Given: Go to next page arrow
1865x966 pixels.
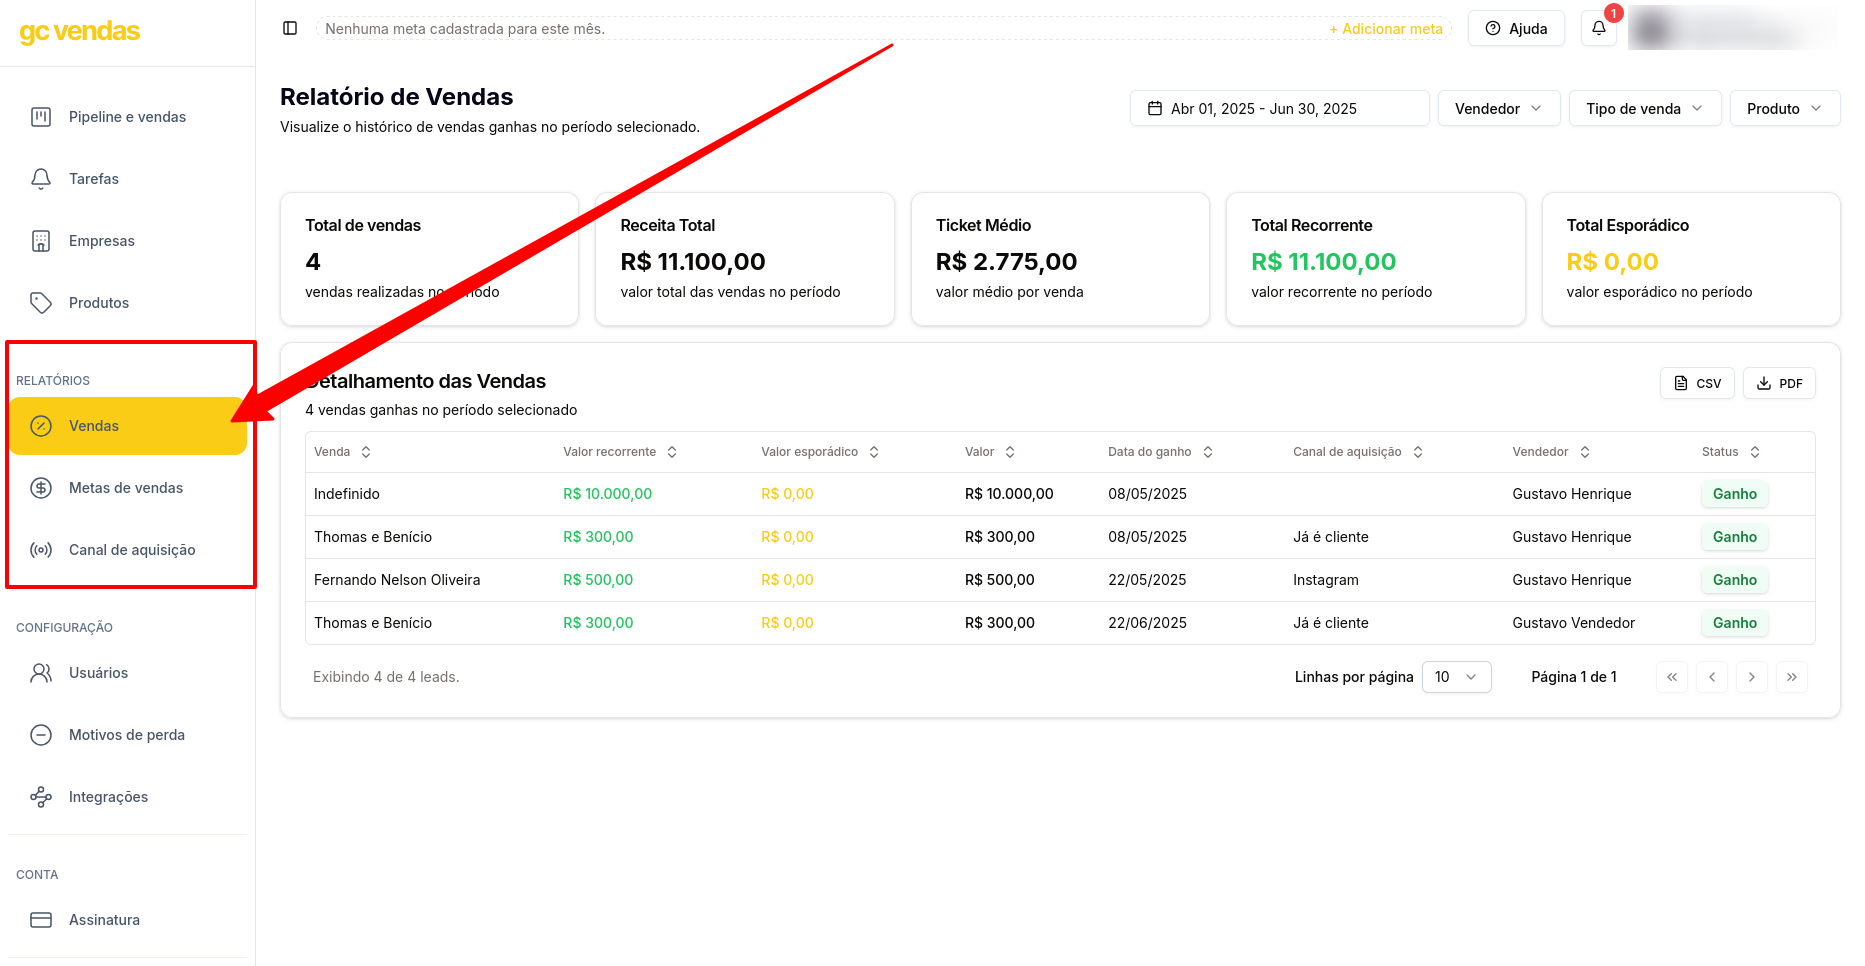Looking at the screenshot, I should click(x=1752, y=677).
